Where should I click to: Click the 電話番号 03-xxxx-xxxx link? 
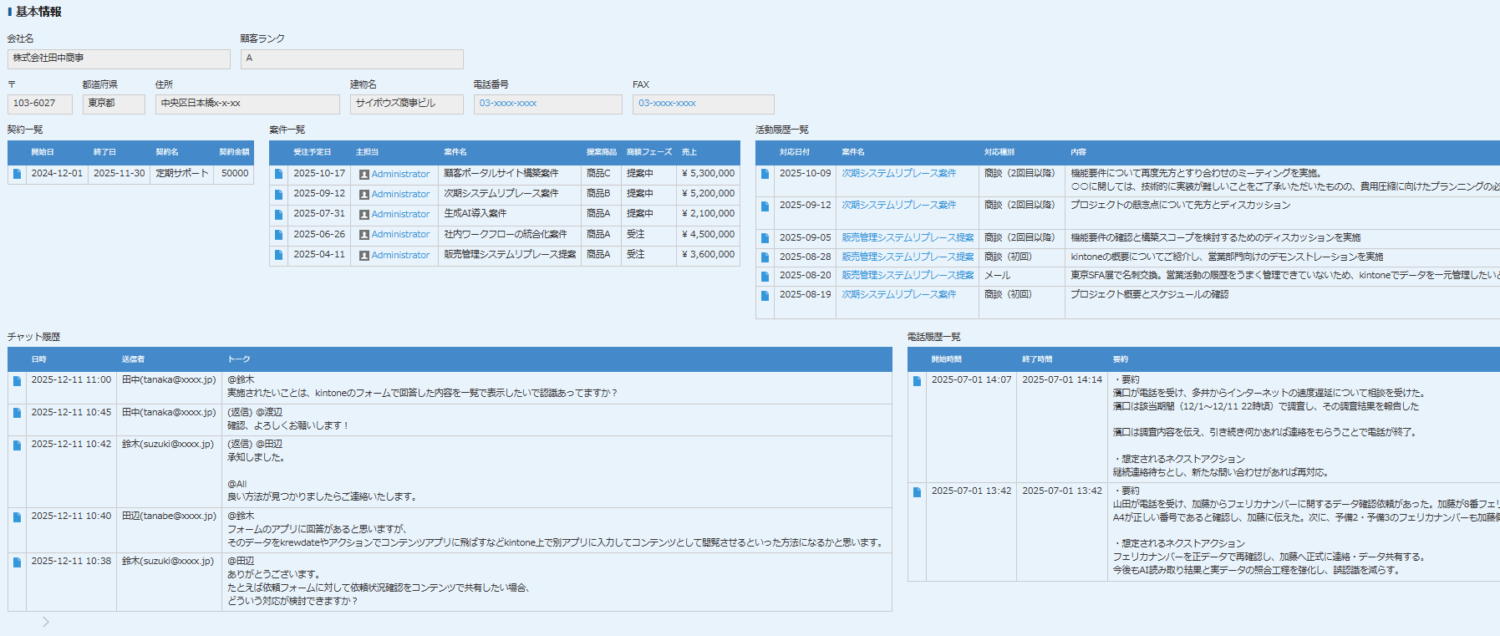(x=507, y=104)
